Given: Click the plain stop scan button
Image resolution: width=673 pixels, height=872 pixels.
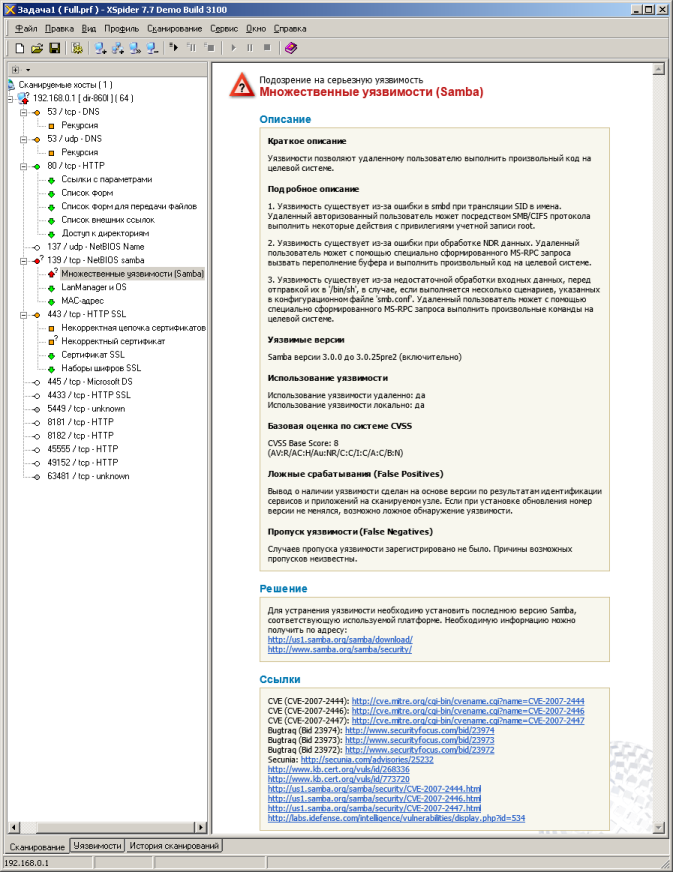Looking at the screenshot, I should [x=267, y=48].
